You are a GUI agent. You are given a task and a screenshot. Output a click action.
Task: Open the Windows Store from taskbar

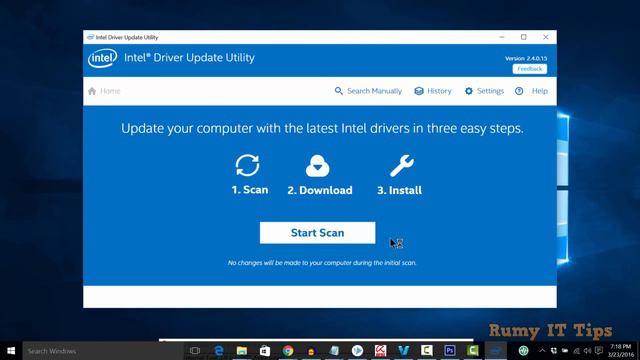click(x=265, y=351)
